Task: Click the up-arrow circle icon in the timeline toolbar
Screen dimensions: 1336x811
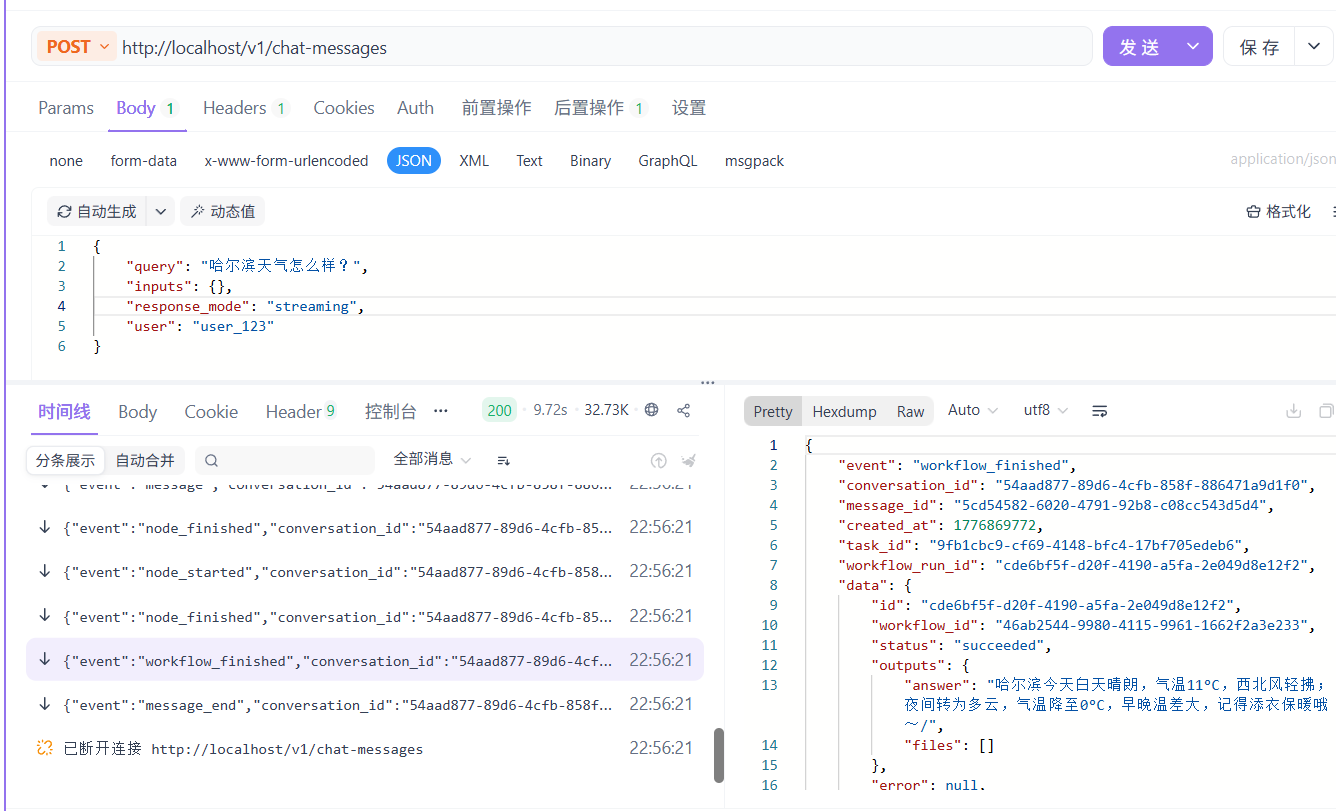Action: click(x=658, y=461)
